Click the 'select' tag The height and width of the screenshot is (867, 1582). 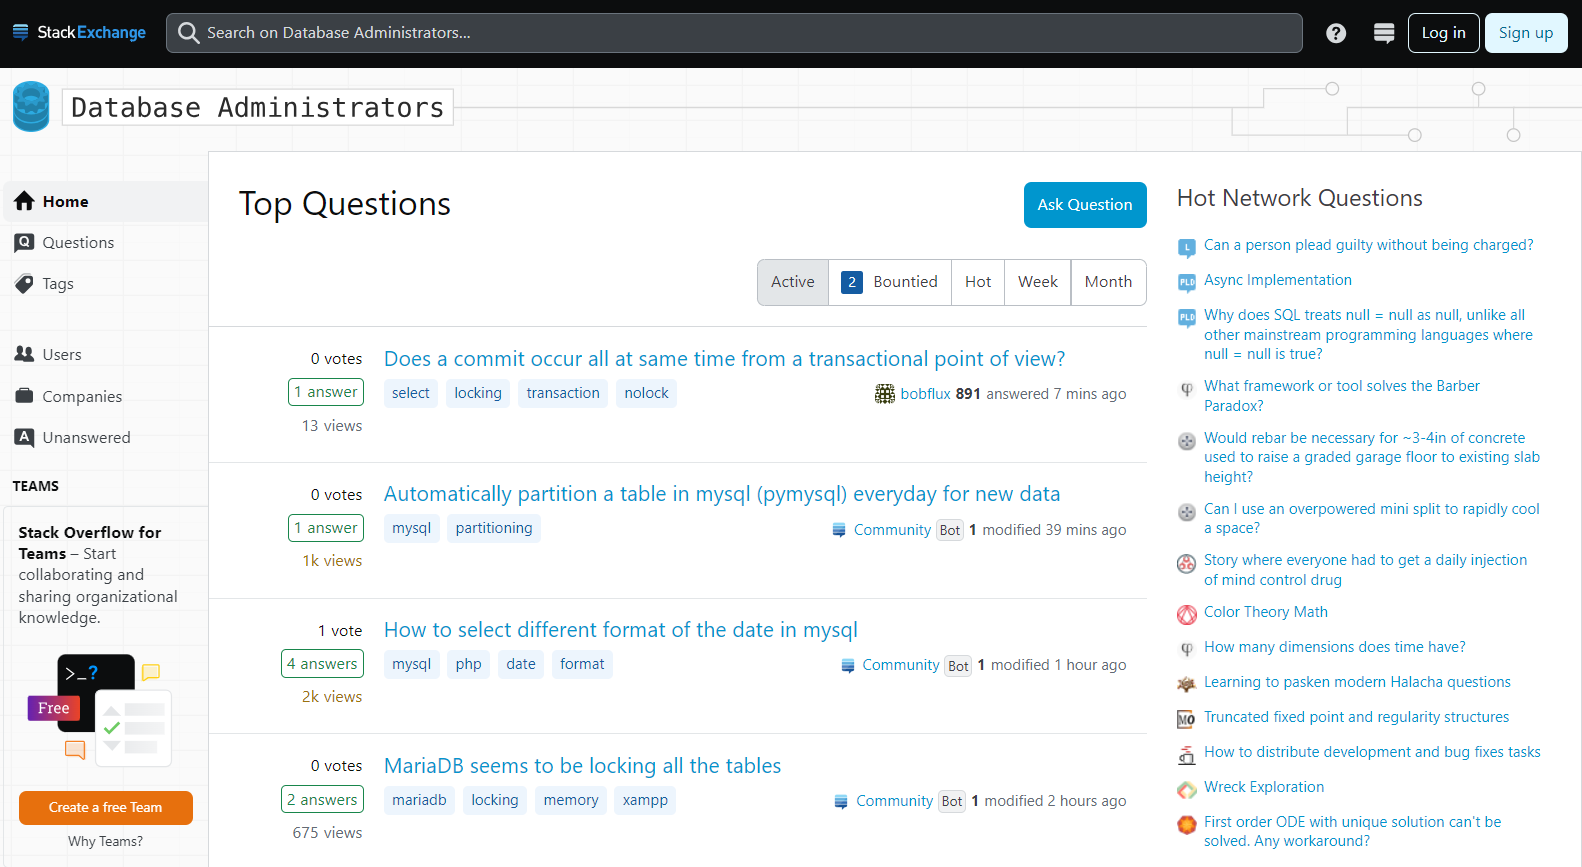click(411, 393)
